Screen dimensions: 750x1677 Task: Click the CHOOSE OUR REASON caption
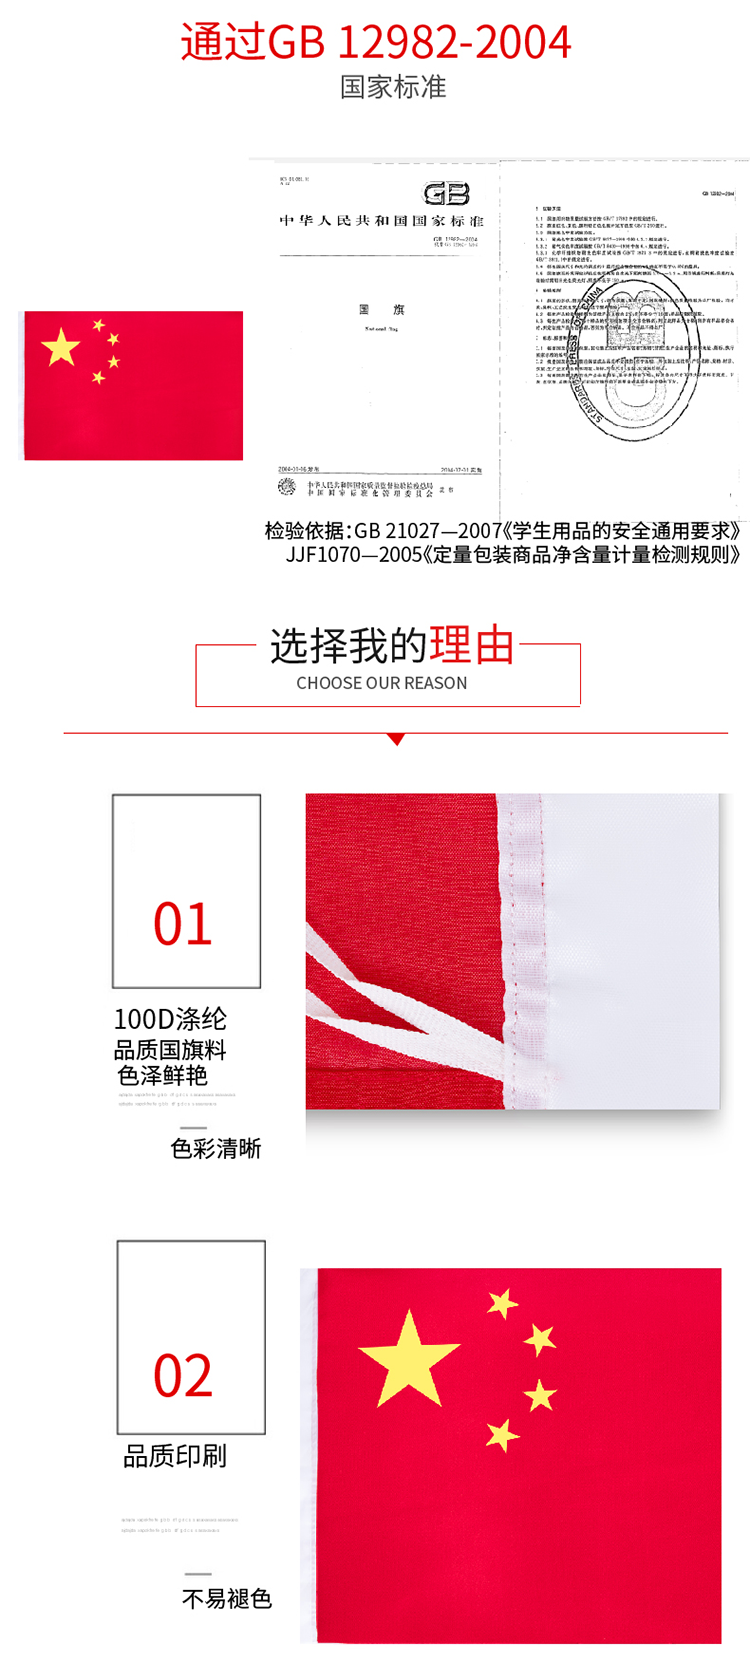tap(382, 683)
